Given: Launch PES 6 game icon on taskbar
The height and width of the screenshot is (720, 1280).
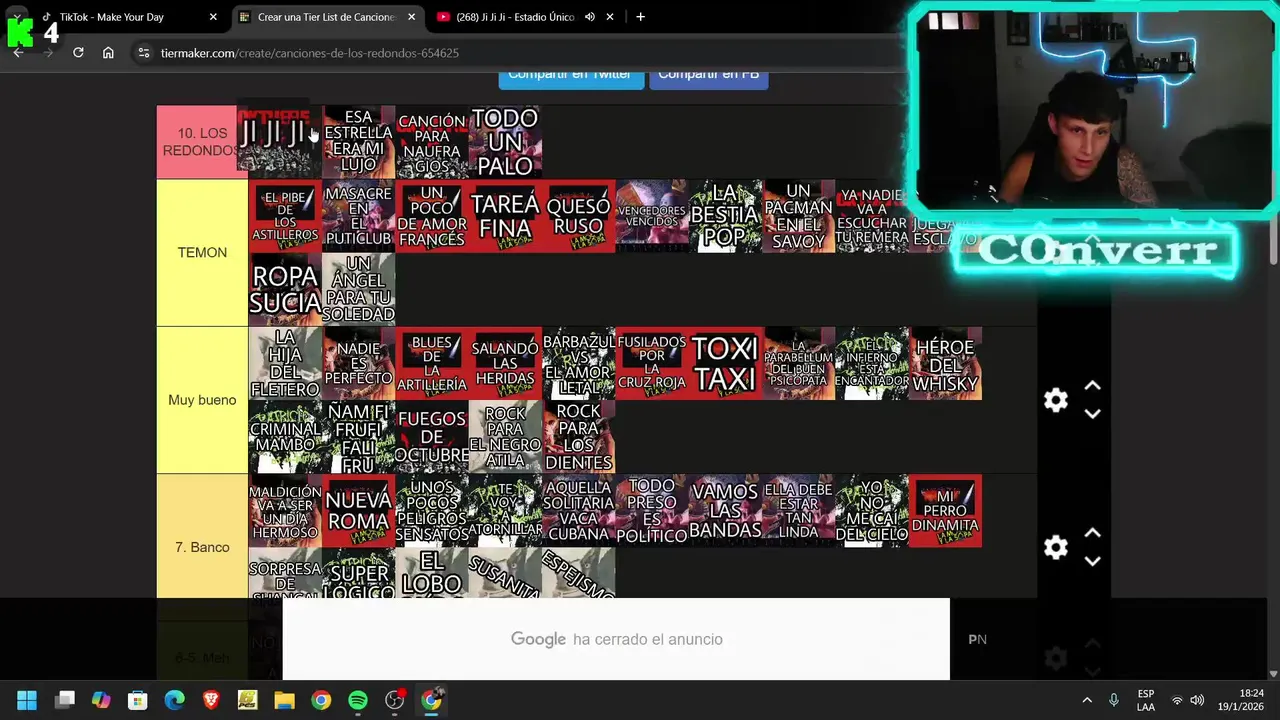Looking at the screenshot, I should pyautogui.click(x=247, y=700).
